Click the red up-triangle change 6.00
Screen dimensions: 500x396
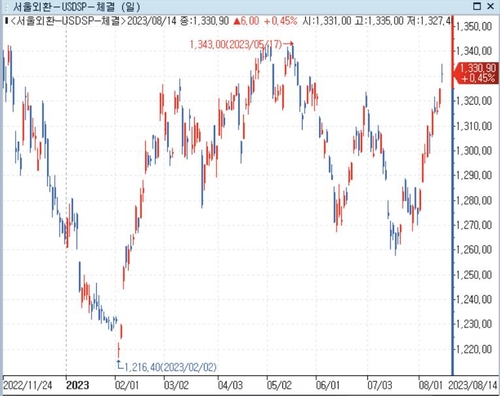tap(246, 21)
